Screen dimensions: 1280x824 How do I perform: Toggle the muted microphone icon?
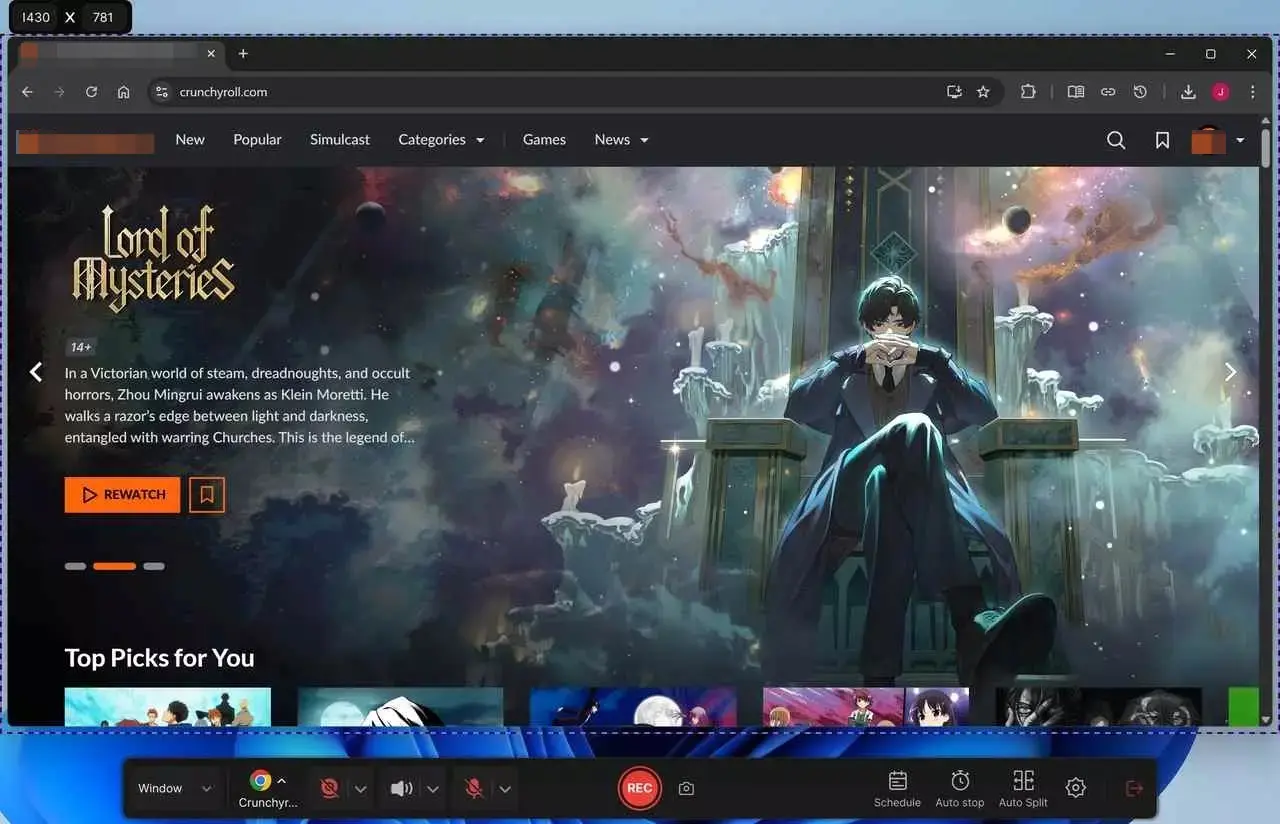474,789
